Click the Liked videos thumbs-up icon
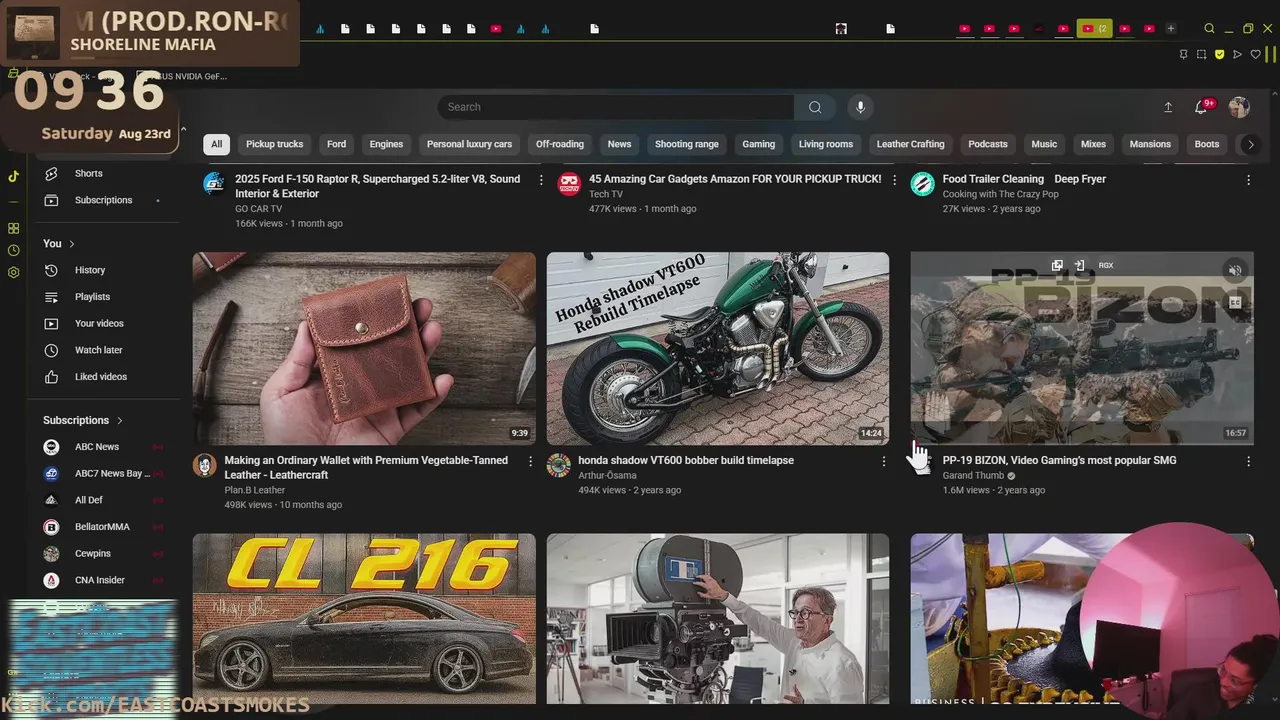The image size is (1280, 720). (x=52, y=377)
